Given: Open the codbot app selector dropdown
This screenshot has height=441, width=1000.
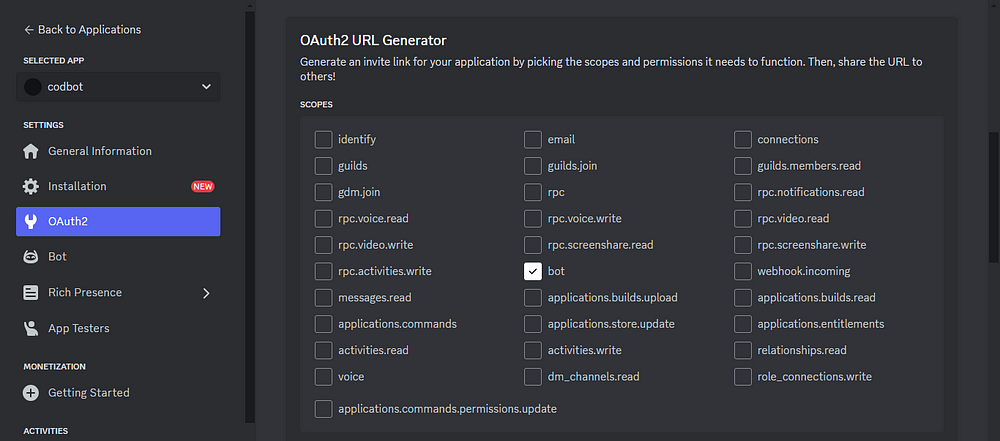Looking at the screenshot, I should [x=118, y=87].
